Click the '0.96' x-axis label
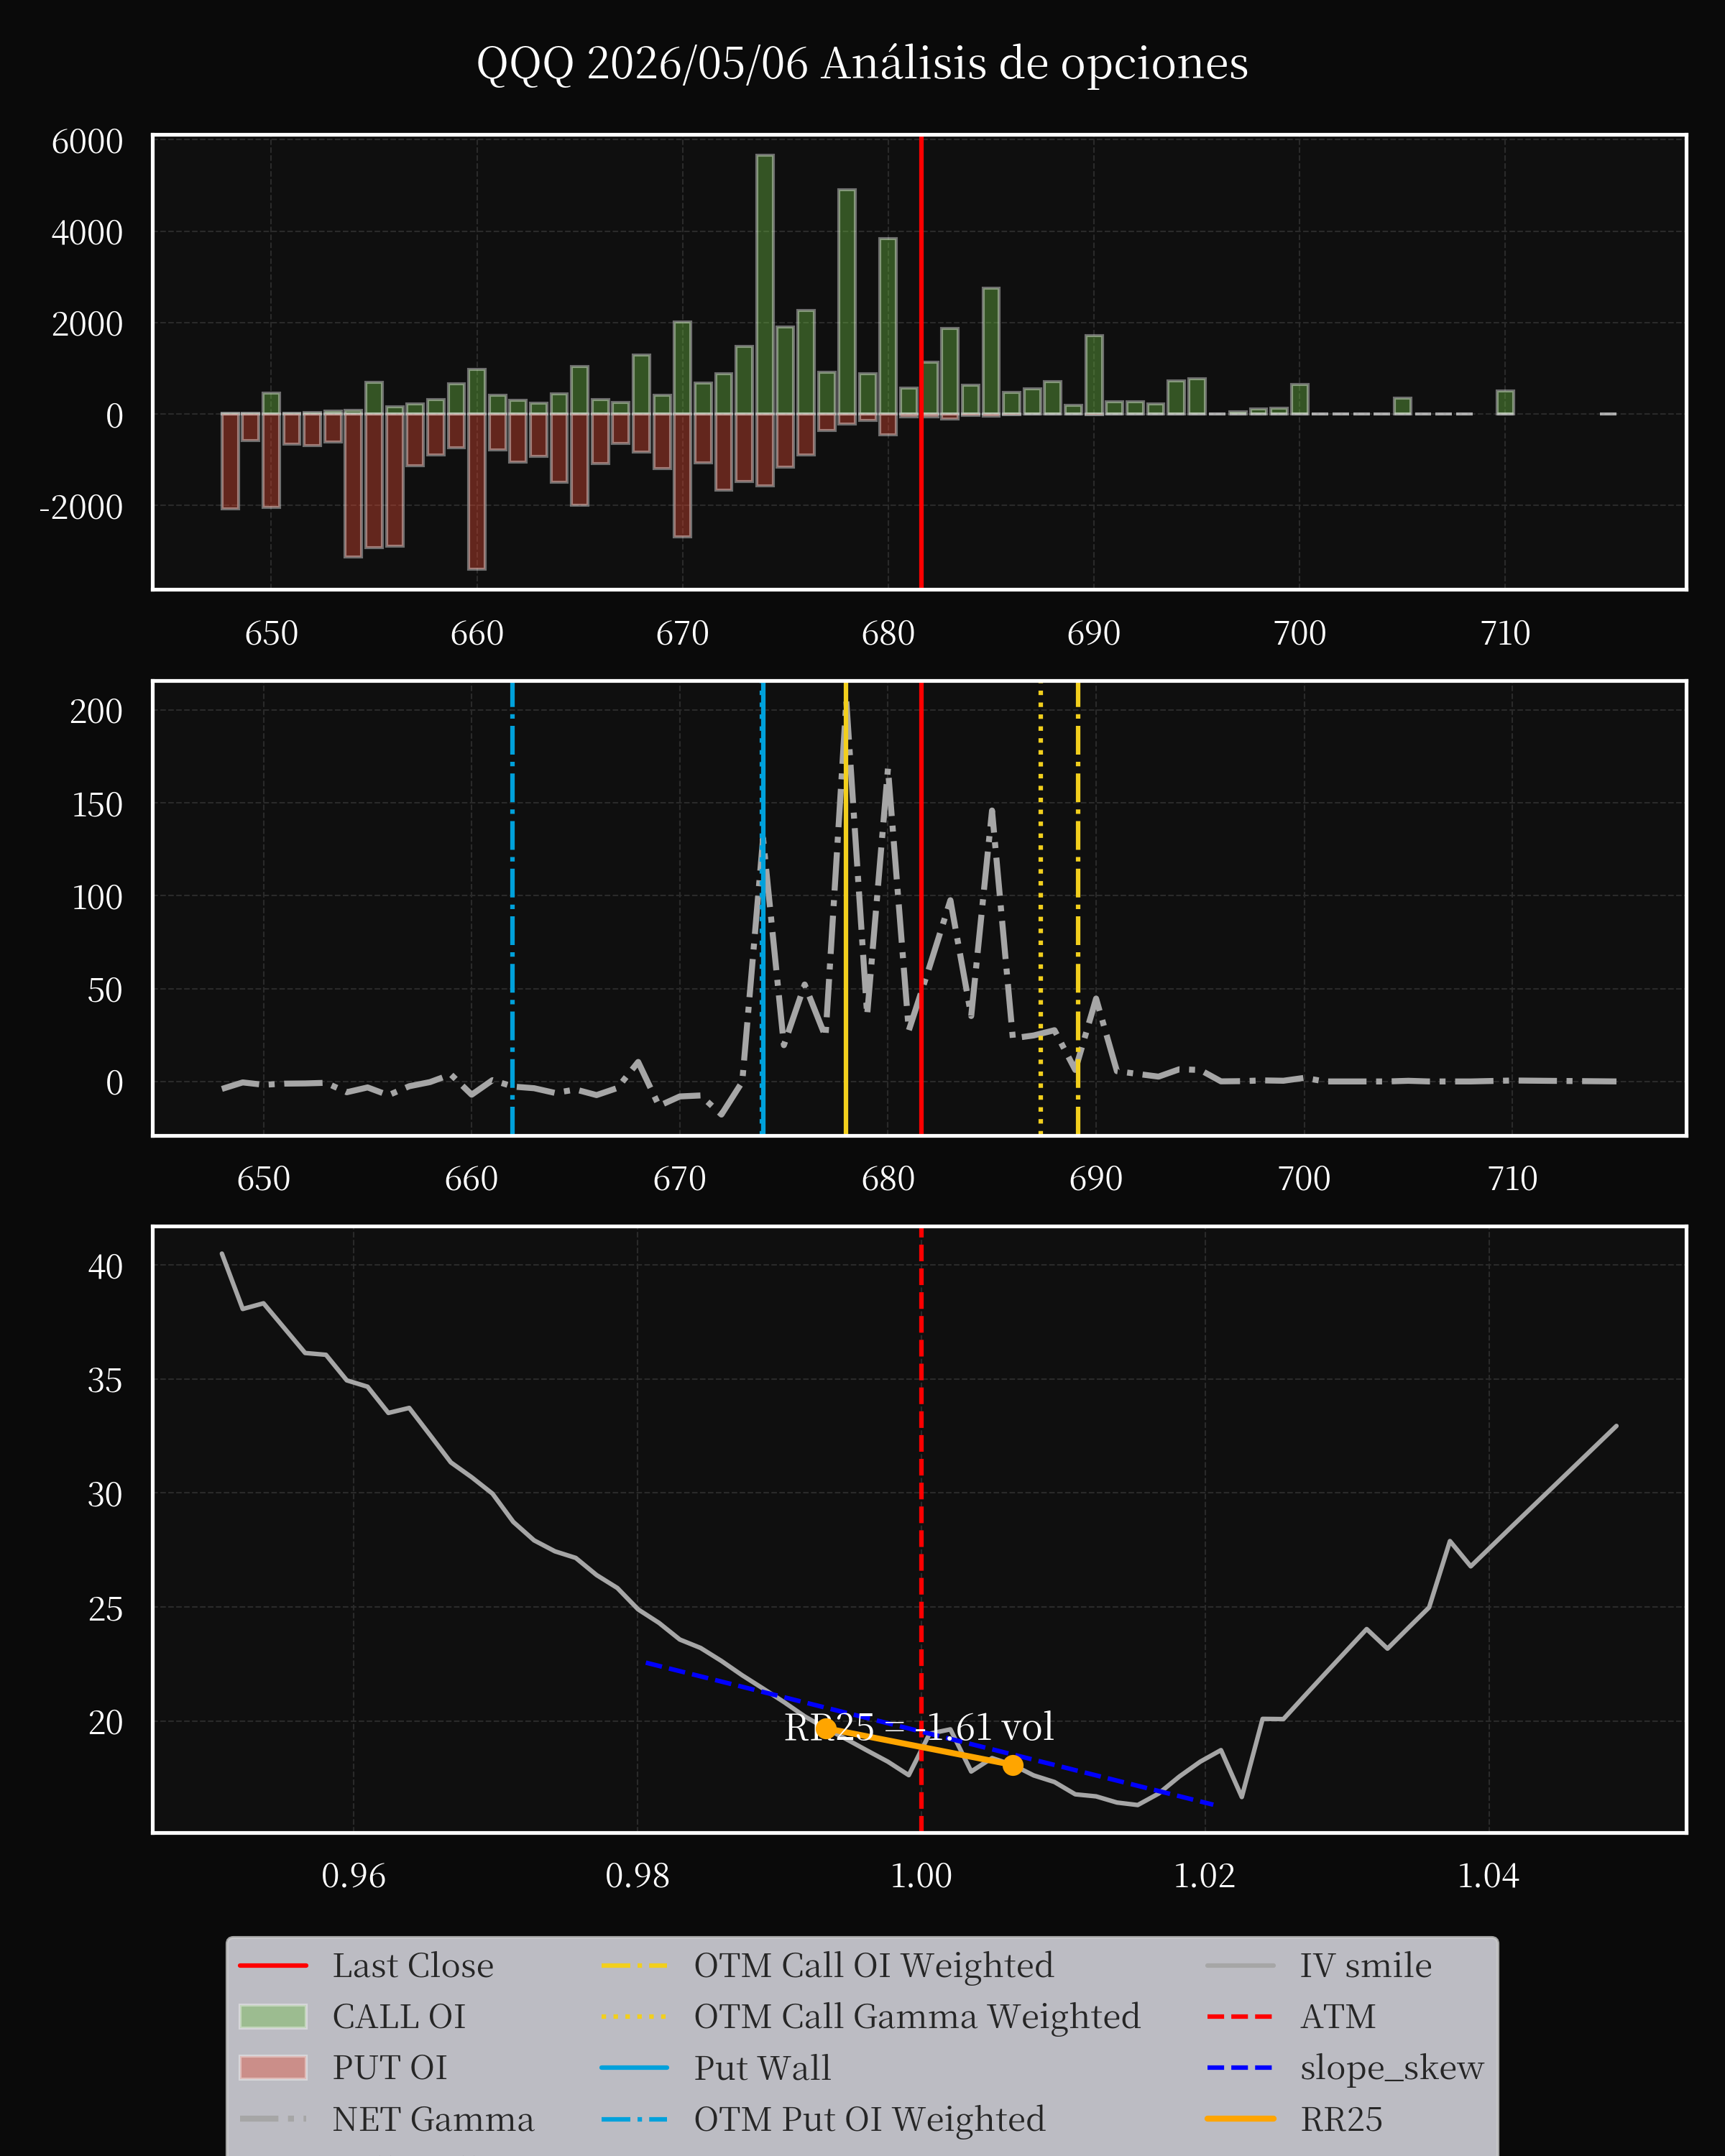 354,1875
